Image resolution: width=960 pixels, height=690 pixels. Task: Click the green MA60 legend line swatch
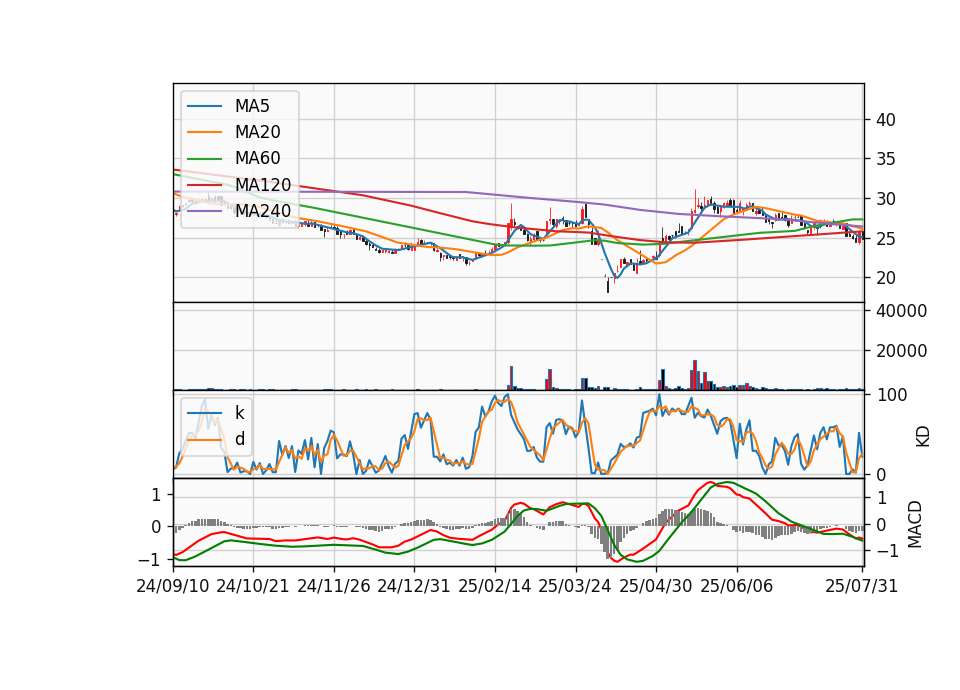pos(204,159)
